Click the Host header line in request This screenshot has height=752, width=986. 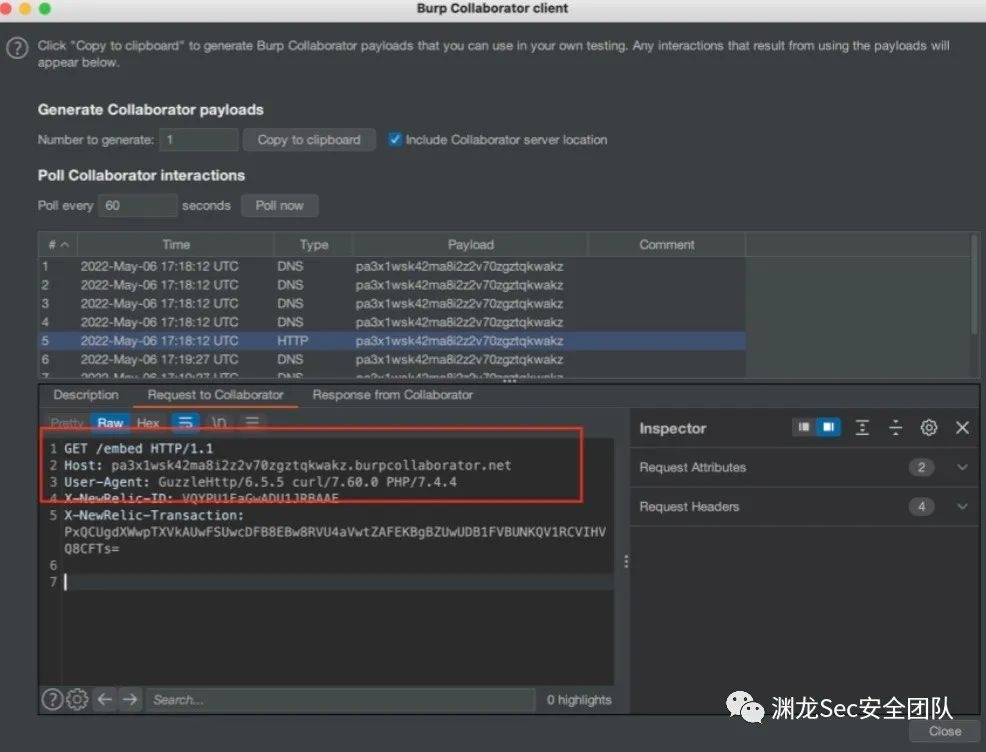(x=287, y=465)
